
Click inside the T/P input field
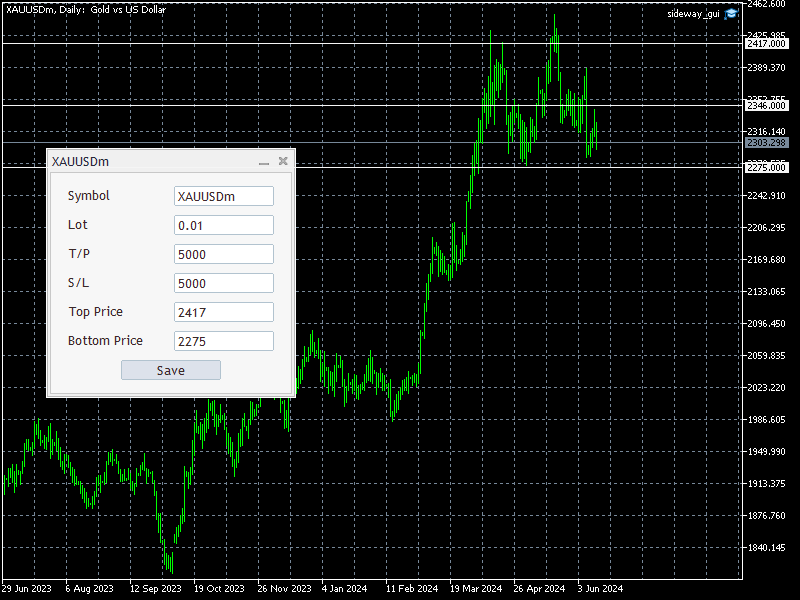pyautogui.click(x=223, y=253)
